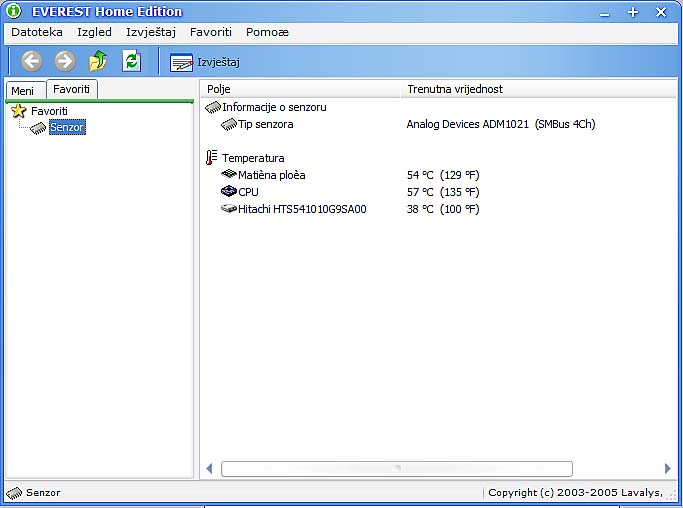683x508 pixels.
Task: Click the Tip senzora row
Action: click(265, 124)
